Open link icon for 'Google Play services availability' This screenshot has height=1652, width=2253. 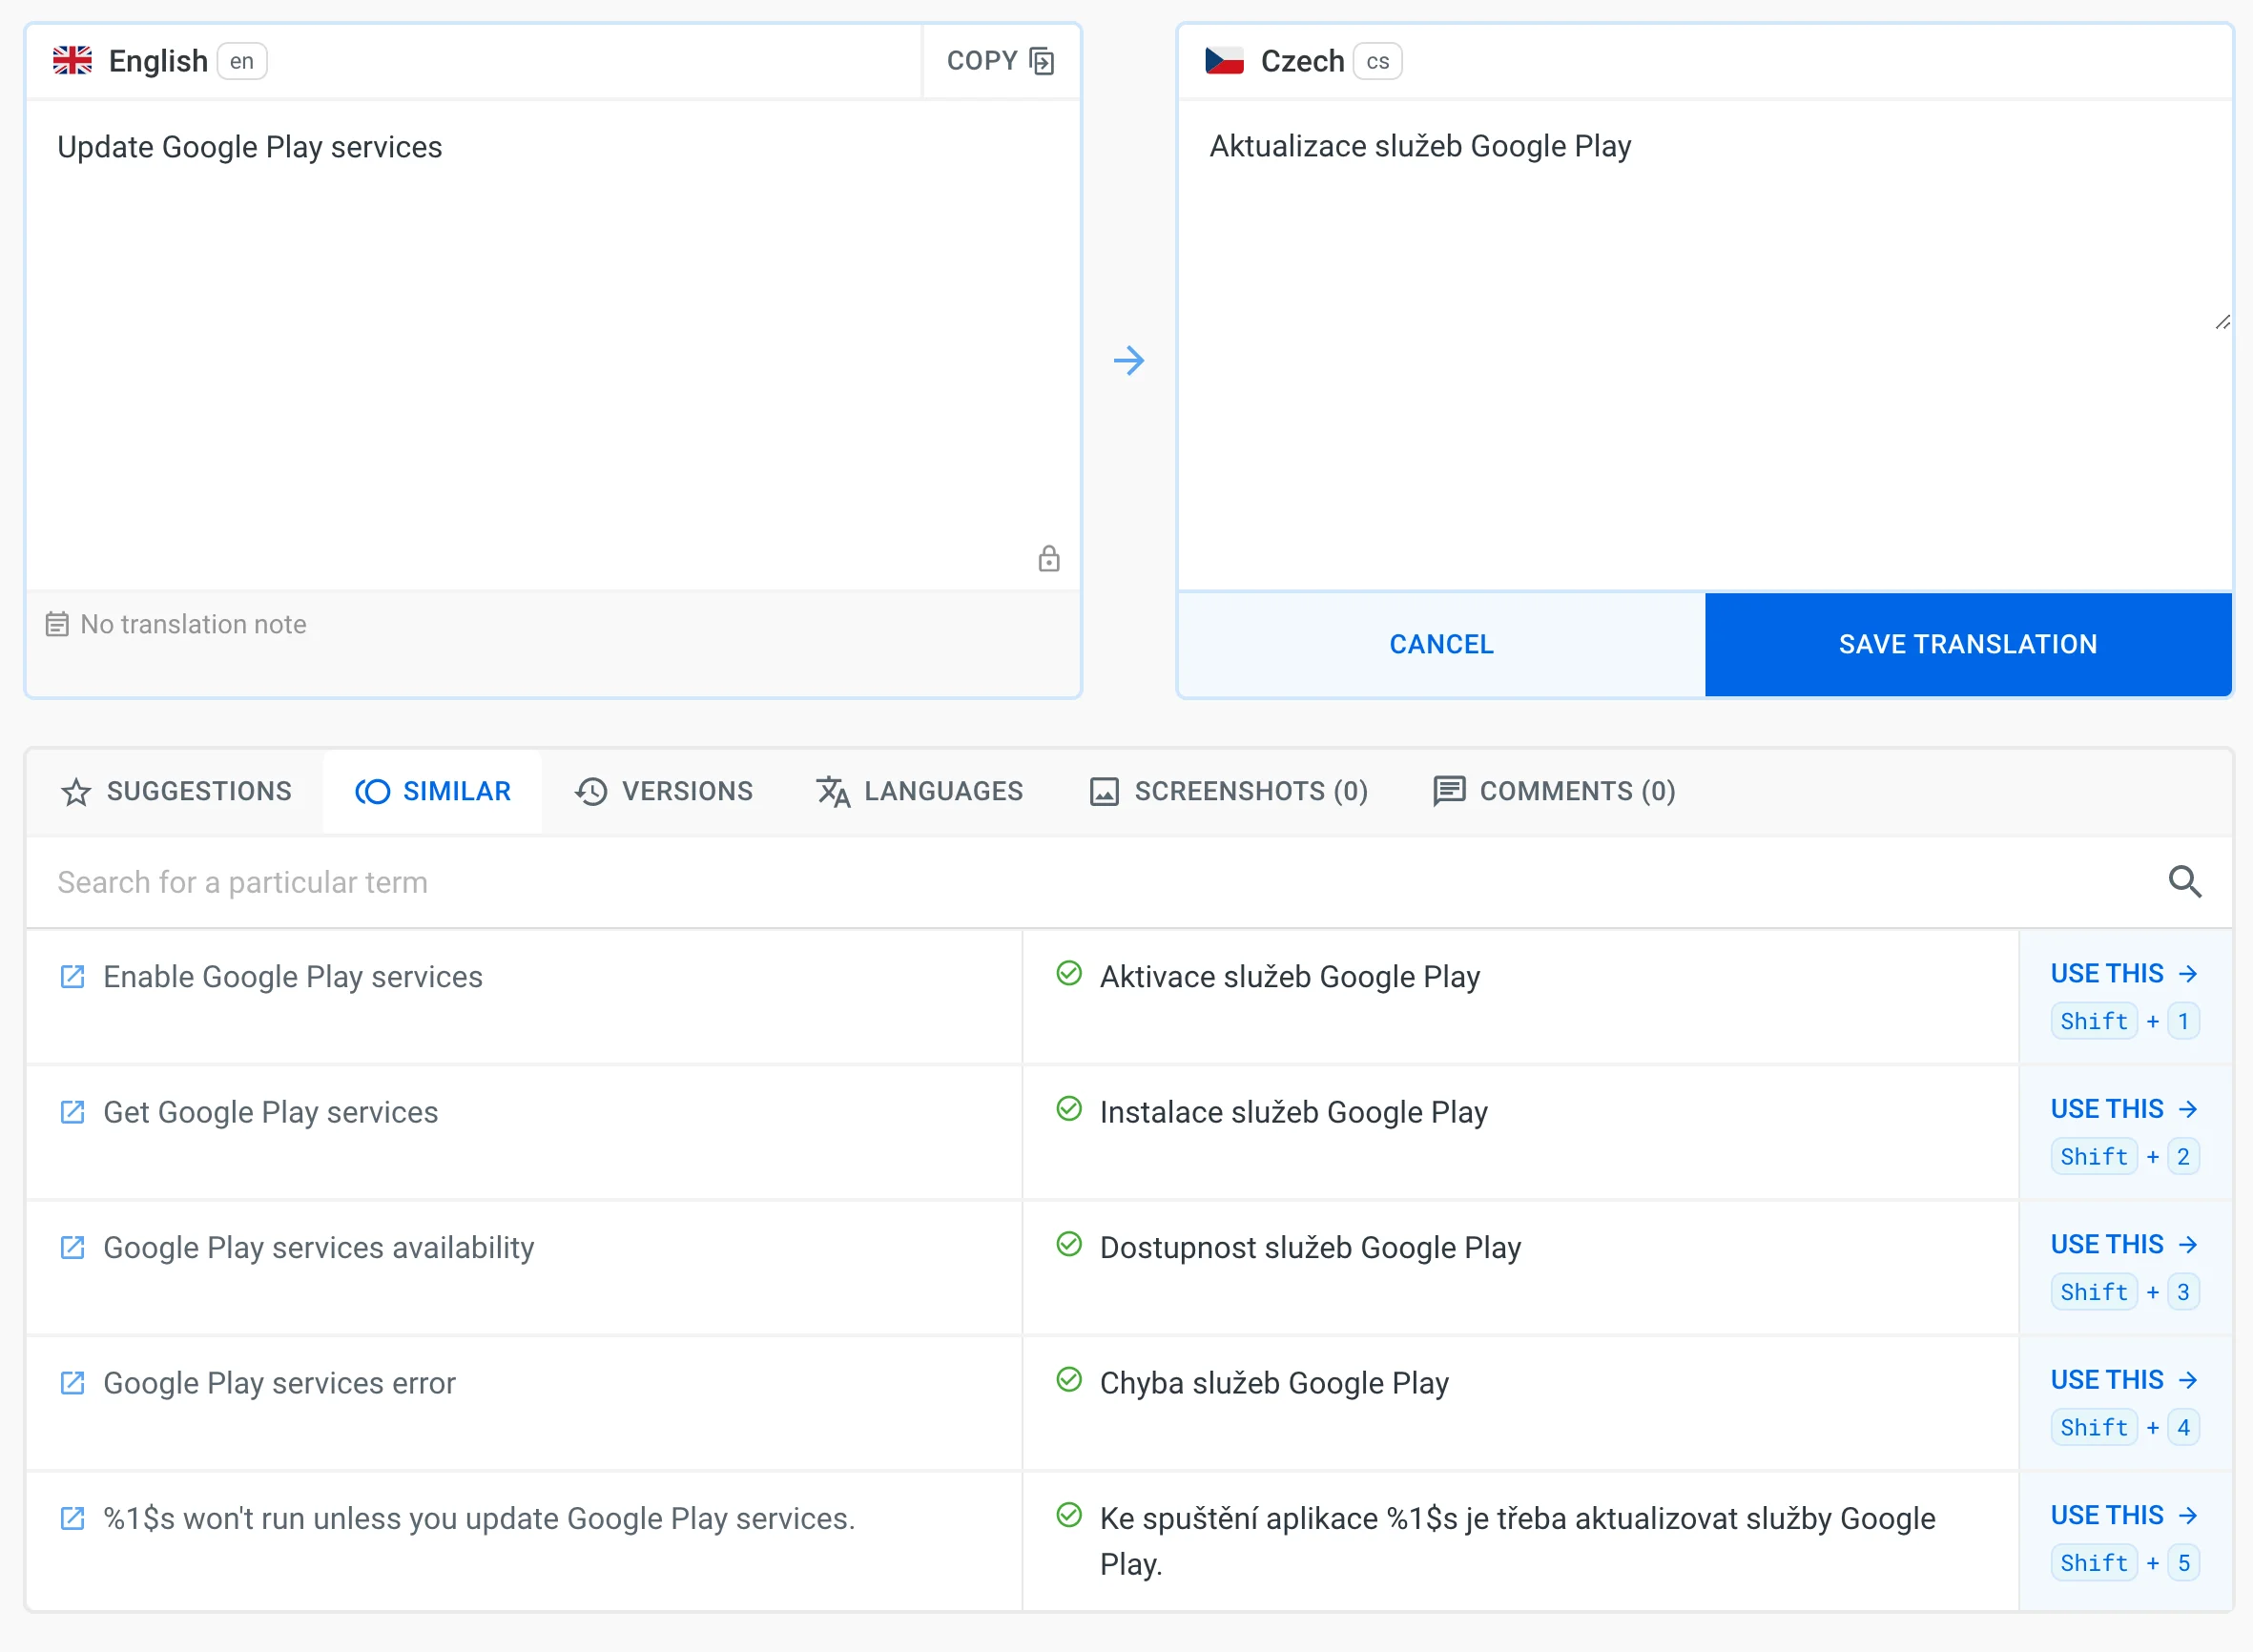tap(73, 1247)
